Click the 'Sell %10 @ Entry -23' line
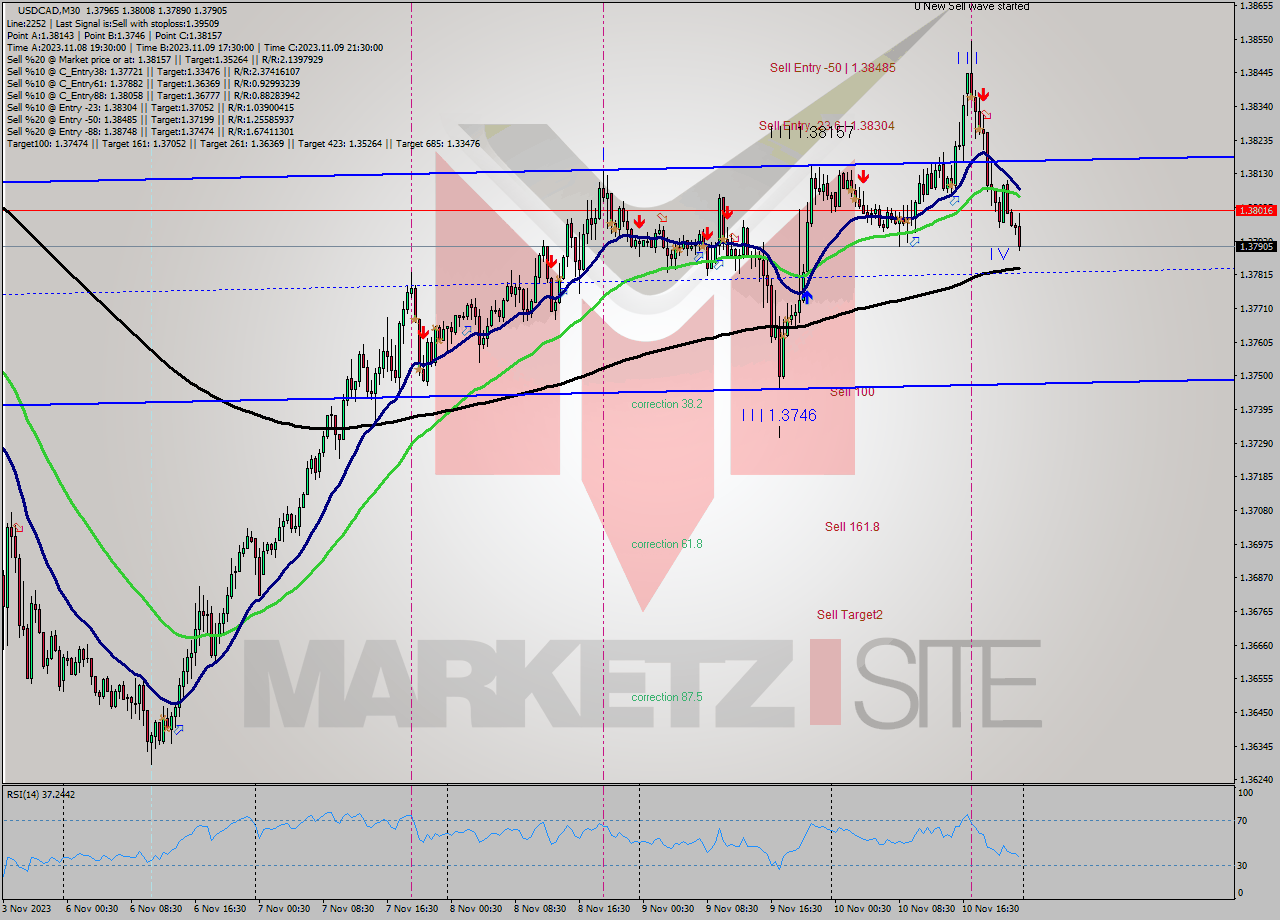 (x=150, y=107)
